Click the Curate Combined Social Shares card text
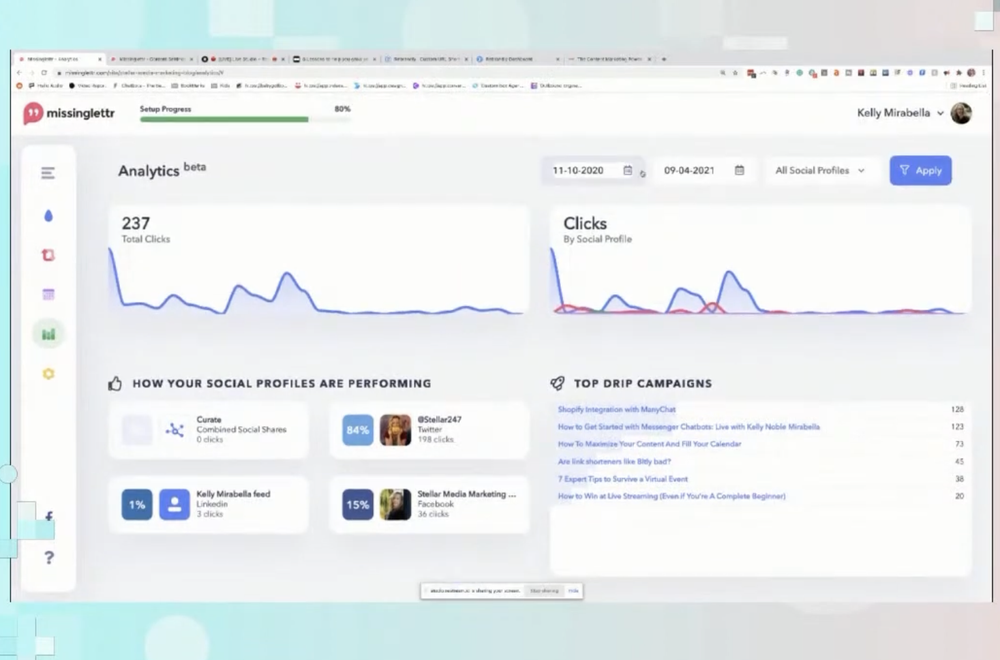The width and height of the screenshot is (1000, 660). tap(241, 430)
